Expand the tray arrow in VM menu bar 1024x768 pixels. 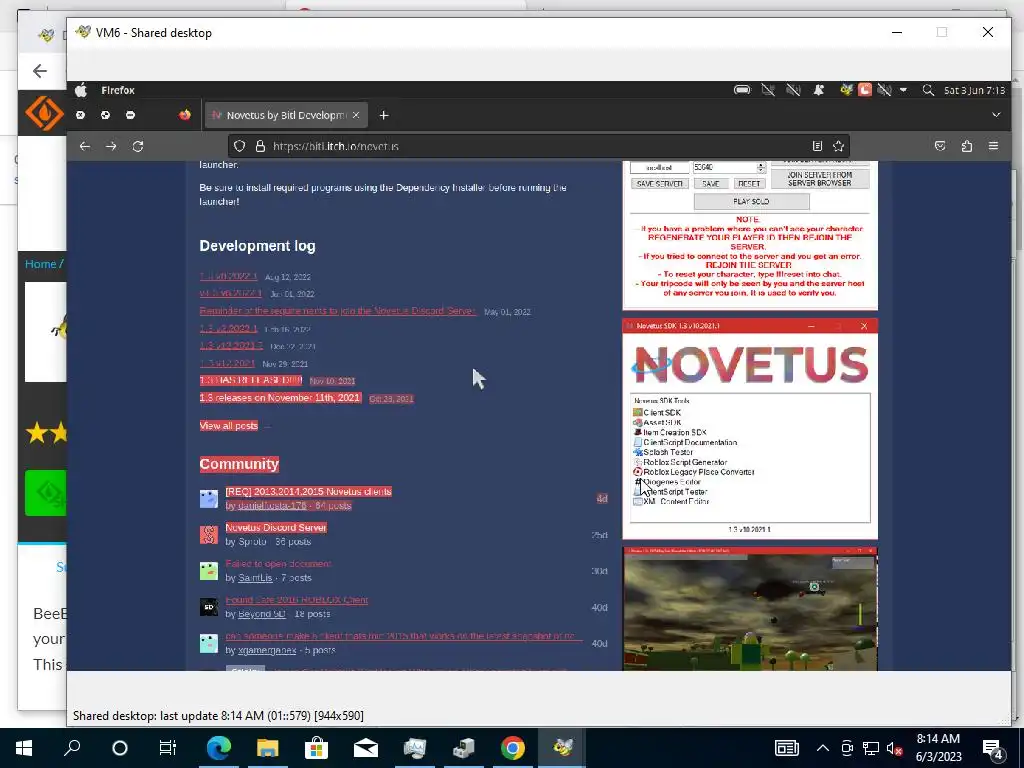[x=903, y=90]
